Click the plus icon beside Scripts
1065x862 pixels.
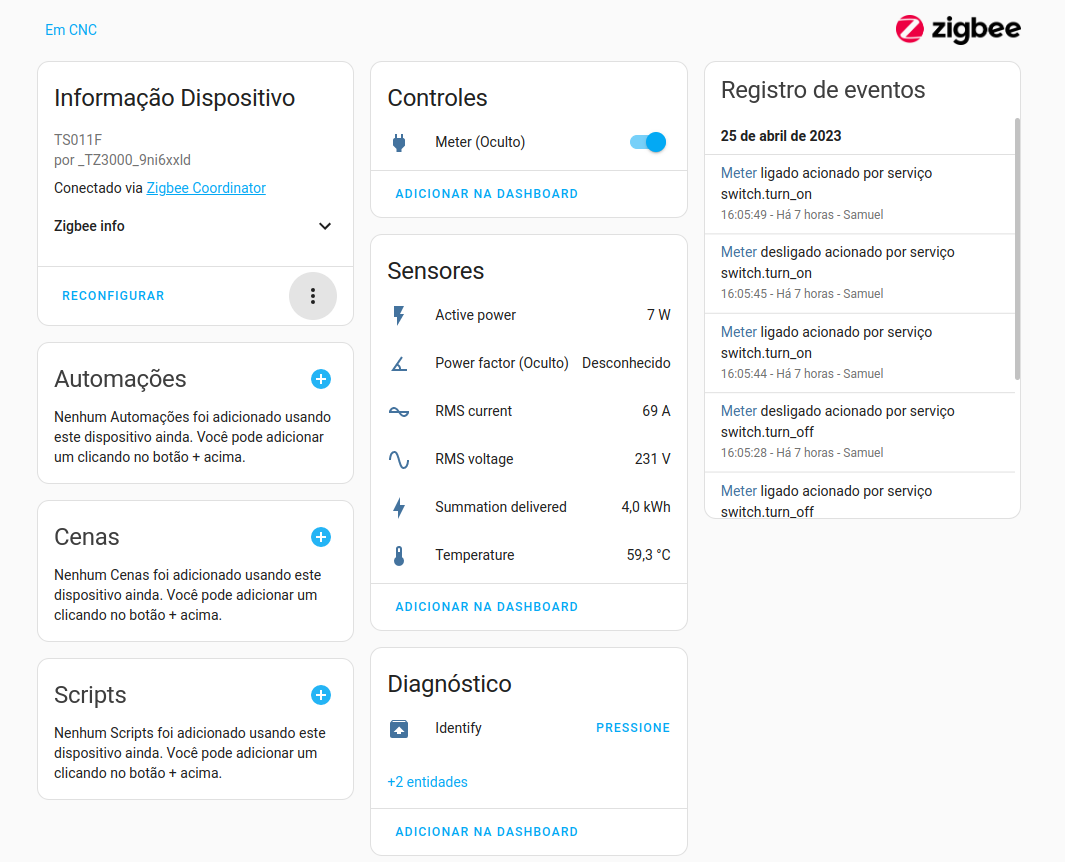coord(321,695)
